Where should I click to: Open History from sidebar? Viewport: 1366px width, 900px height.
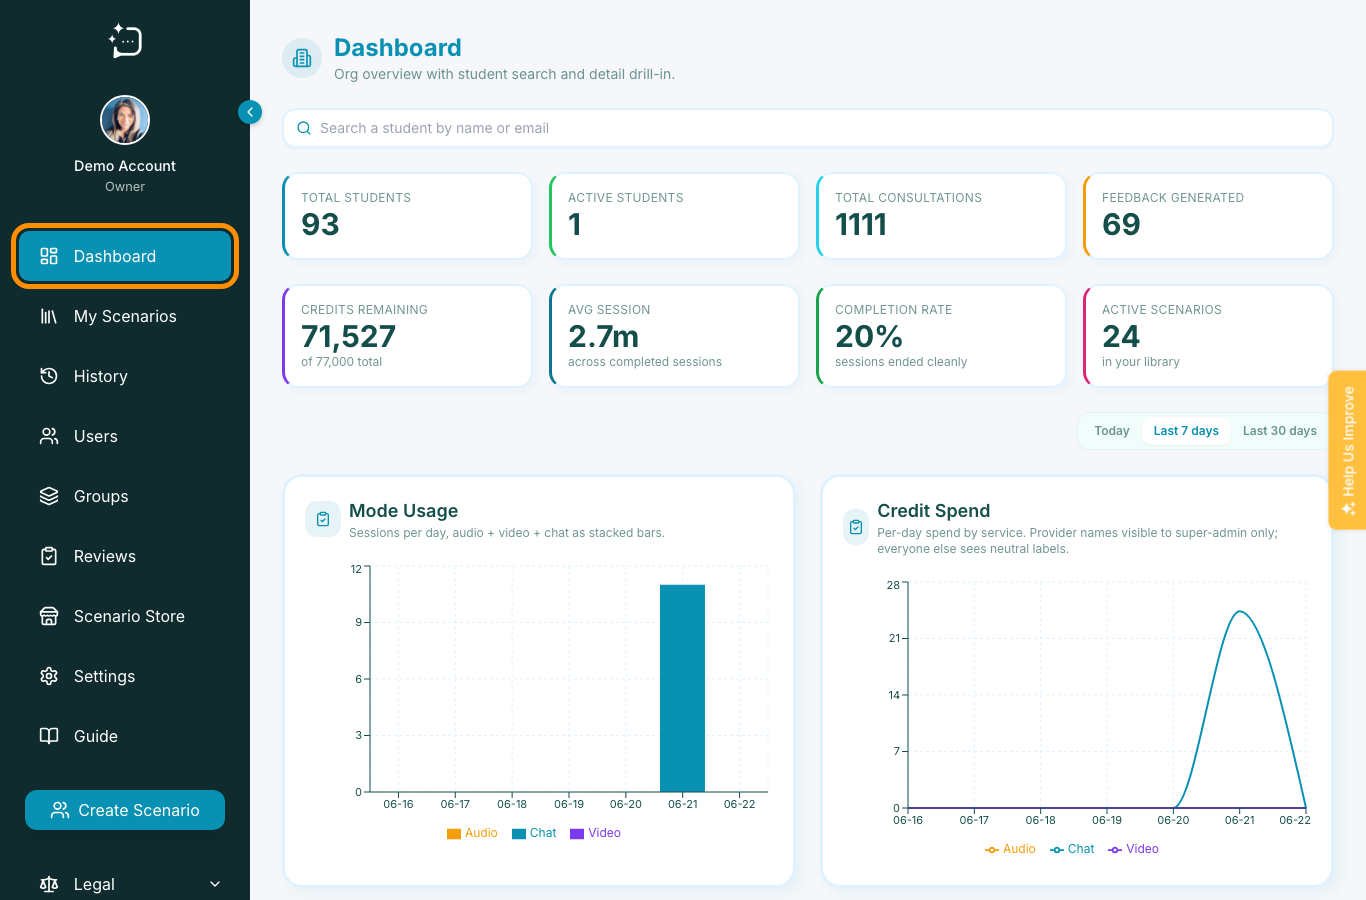(125, 376)
